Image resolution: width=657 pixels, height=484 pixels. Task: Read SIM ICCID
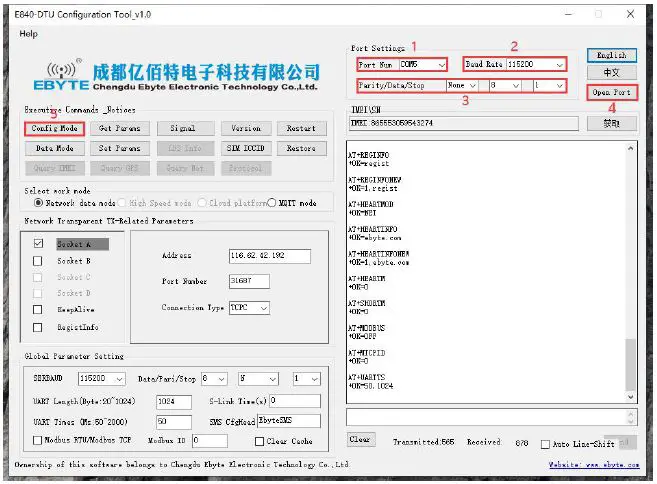pos(246,148)
